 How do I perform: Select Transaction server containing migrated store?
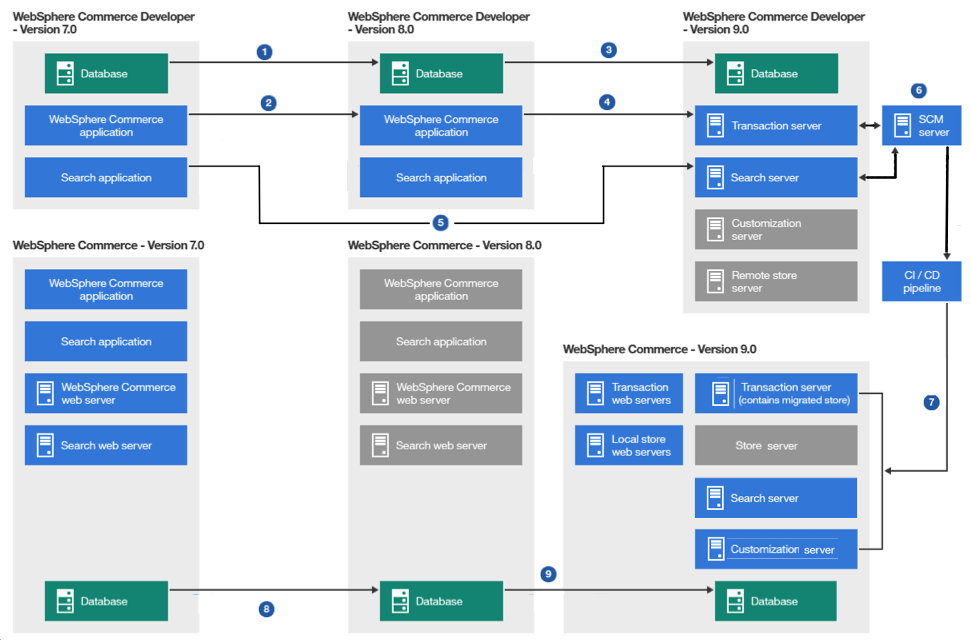(x=775, y=393)
